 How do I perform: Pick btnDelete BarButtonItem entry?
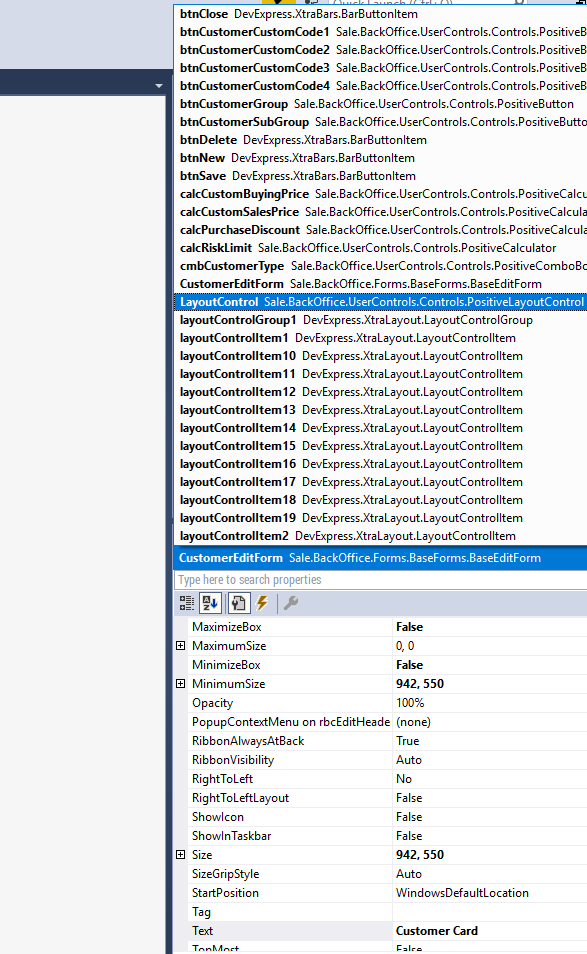point(381,140)
